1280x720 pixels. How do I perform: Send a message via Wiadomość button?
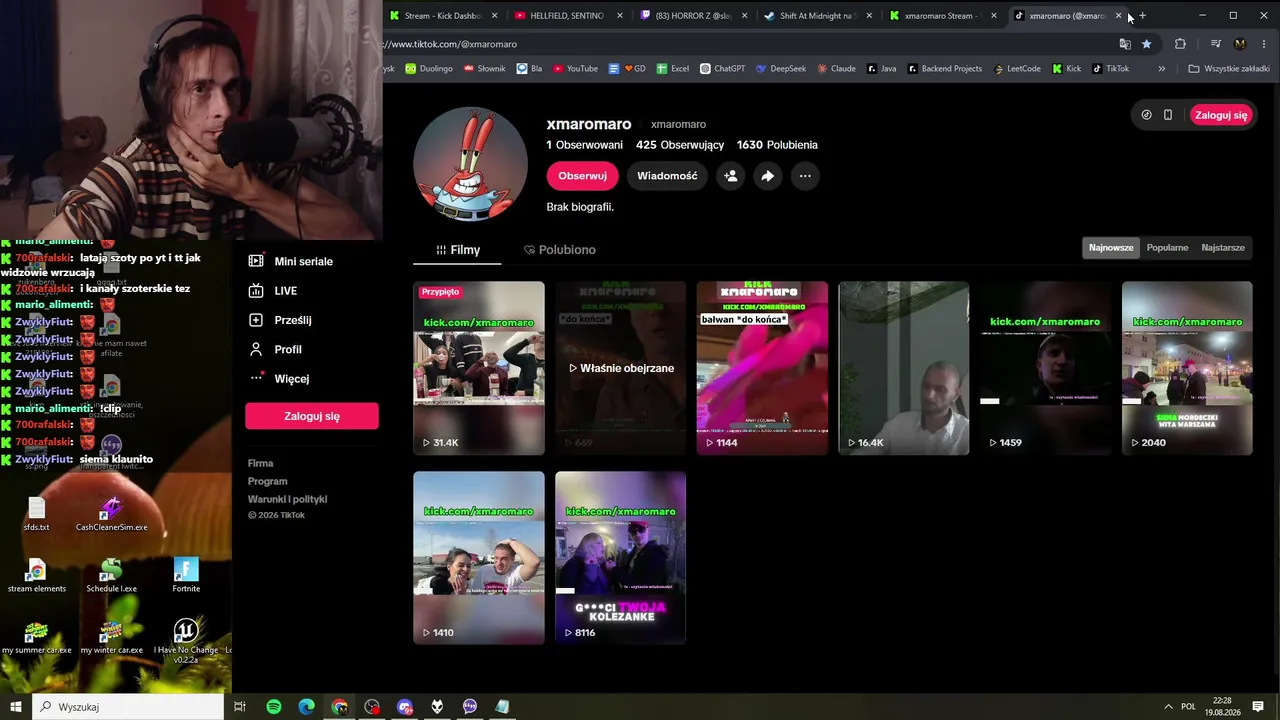(667, 176)
